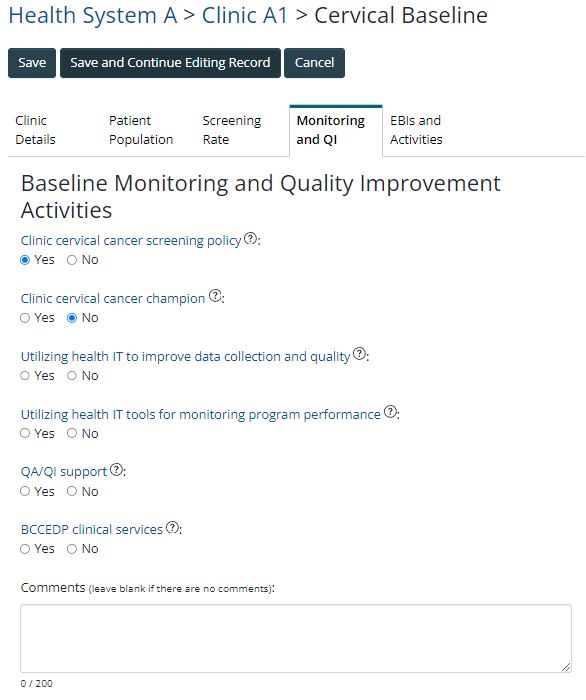Click inside the Comments text area

coord(296,638)
